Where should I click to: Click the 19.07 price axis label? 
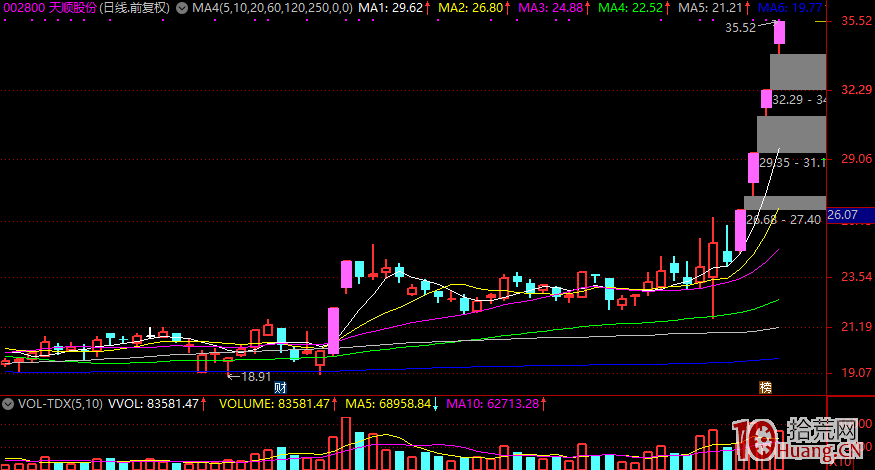point(857,373)
